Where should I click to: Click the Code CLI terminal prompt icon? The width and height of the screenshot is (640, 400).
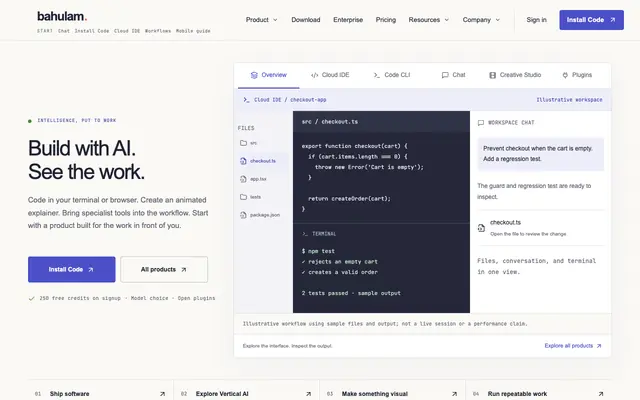377,75
